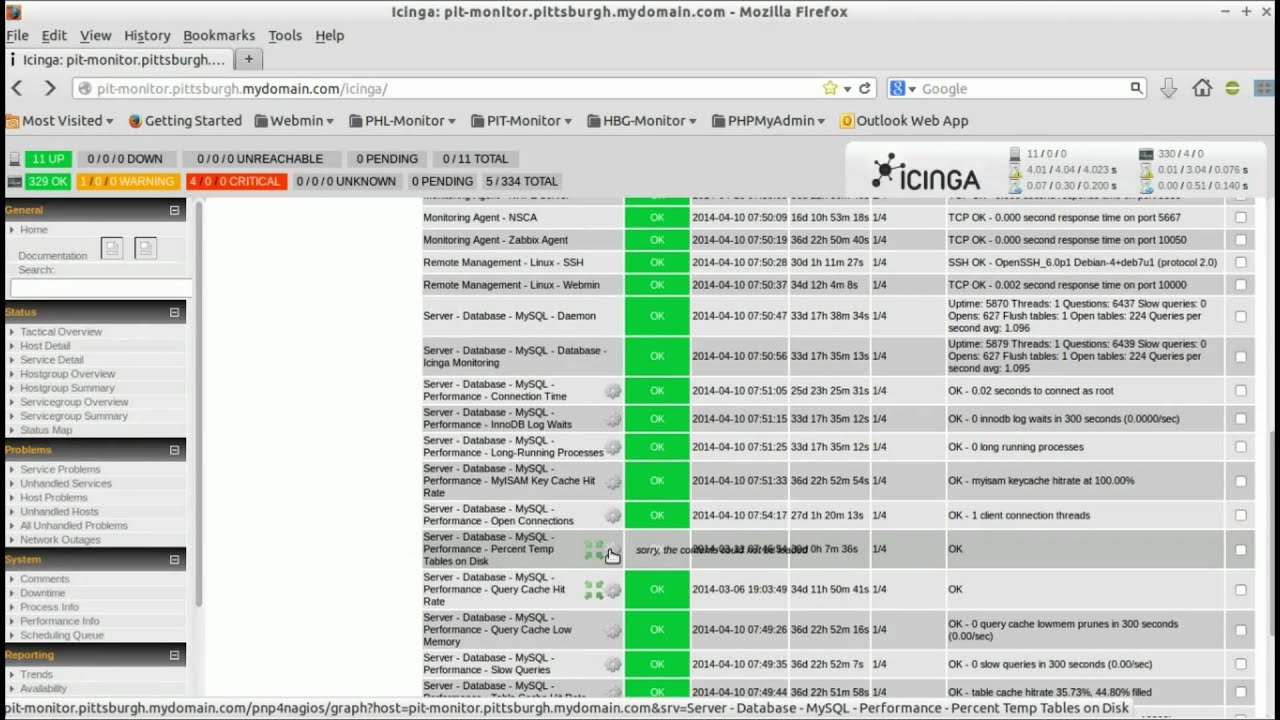Screen dimensions: 1280x720
Task: Open graph icon for Query Cache Hit Rate
Action: (x=594, y=590)
